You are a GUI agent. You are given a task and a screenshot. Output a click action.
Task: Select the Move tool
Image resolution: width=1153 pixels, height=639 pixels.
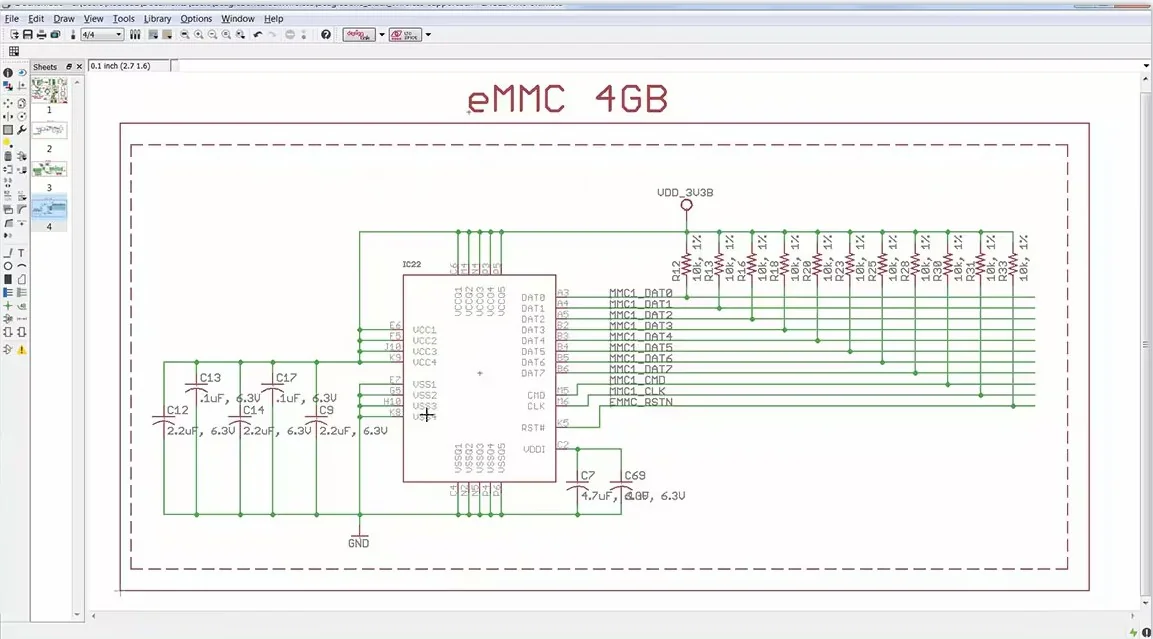coord(8,103)
